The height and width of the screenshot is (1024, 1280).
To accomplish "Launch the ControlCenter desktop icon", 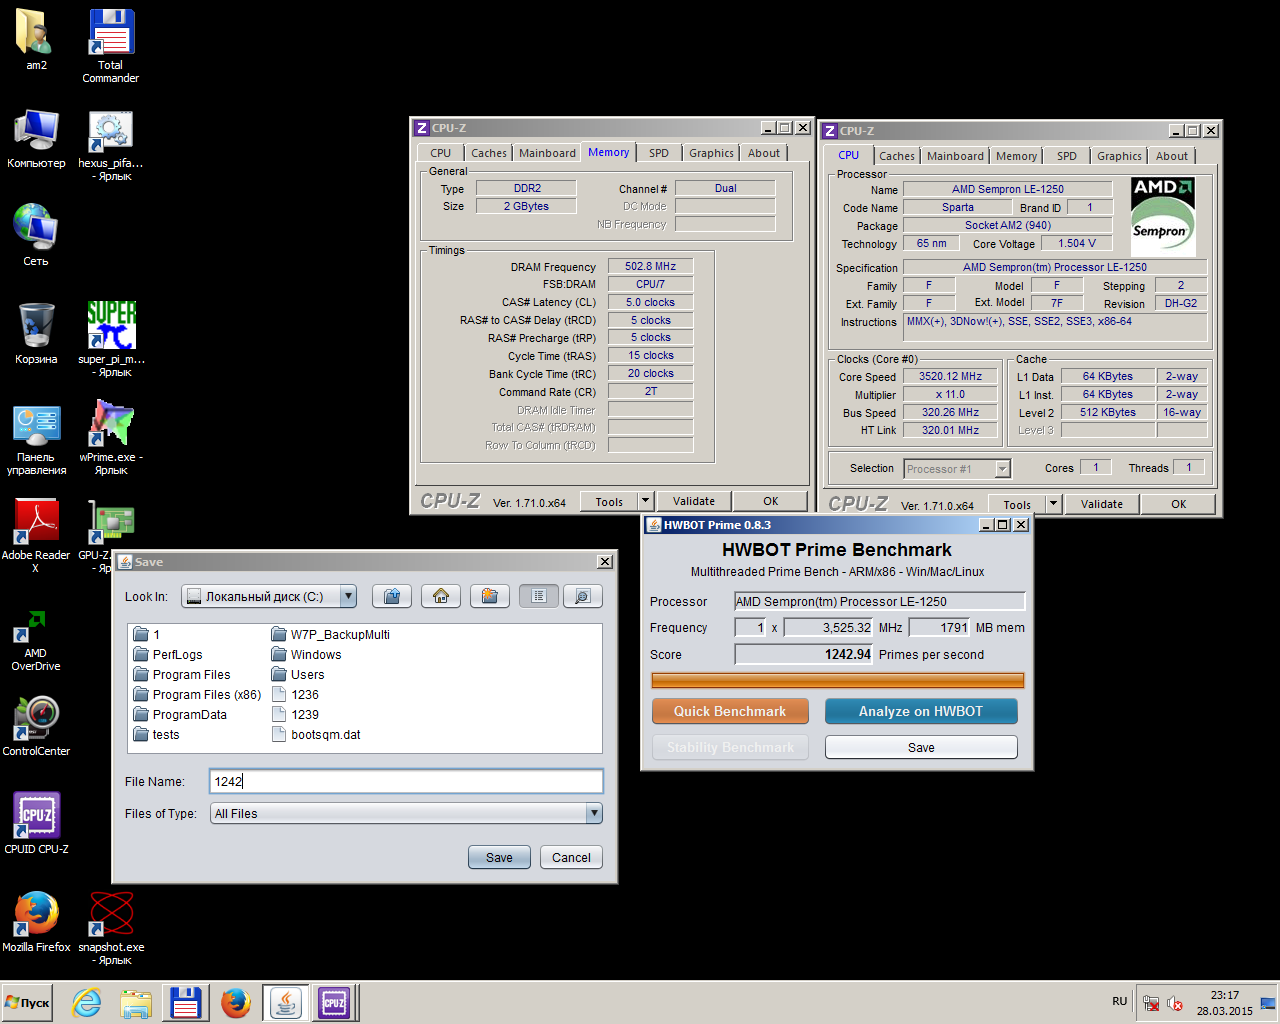I will pos(36,727).
